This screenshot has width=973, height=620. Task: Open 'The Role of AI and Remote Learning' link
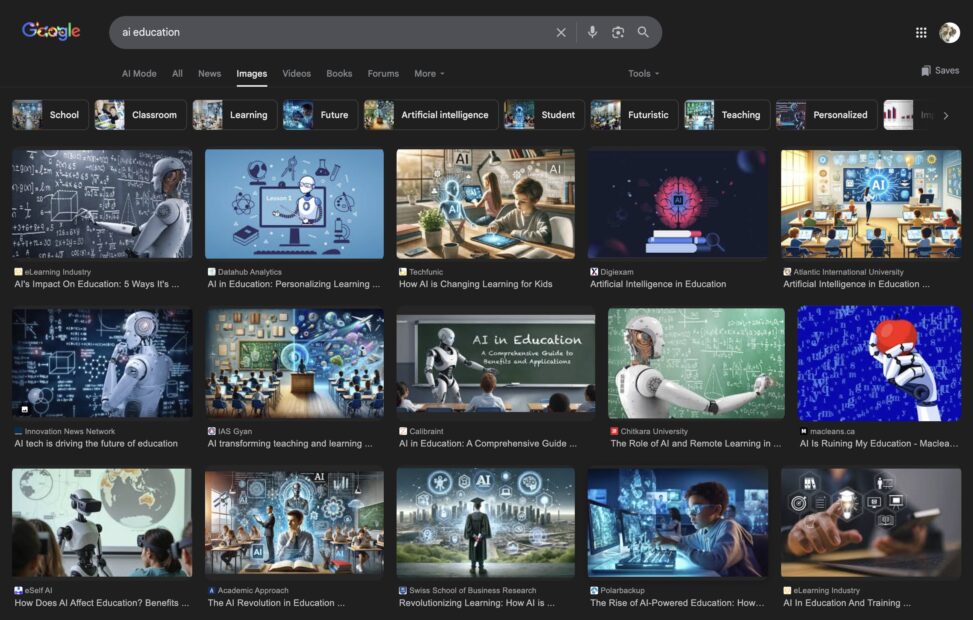[696, 443]
